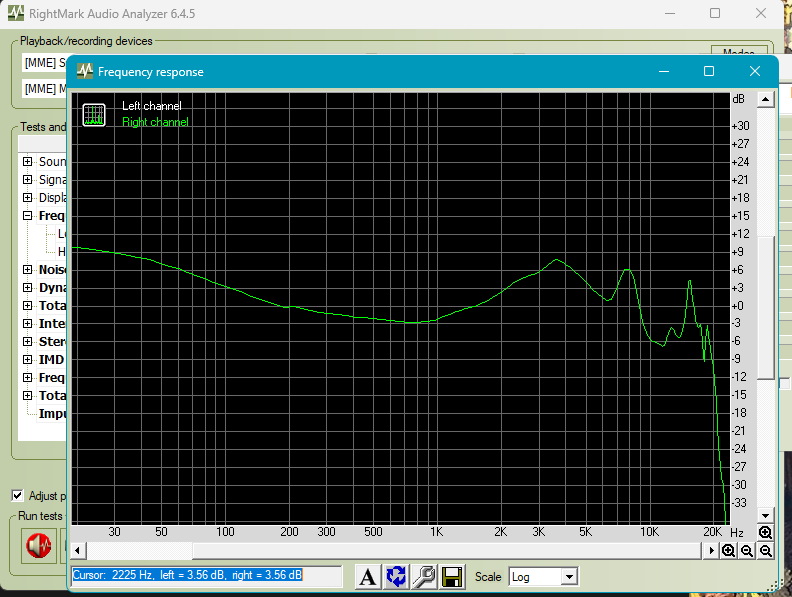
Task: Zoom out on the horizontal frequency axis
Action: pyautogui.click(x=747, y=551)
